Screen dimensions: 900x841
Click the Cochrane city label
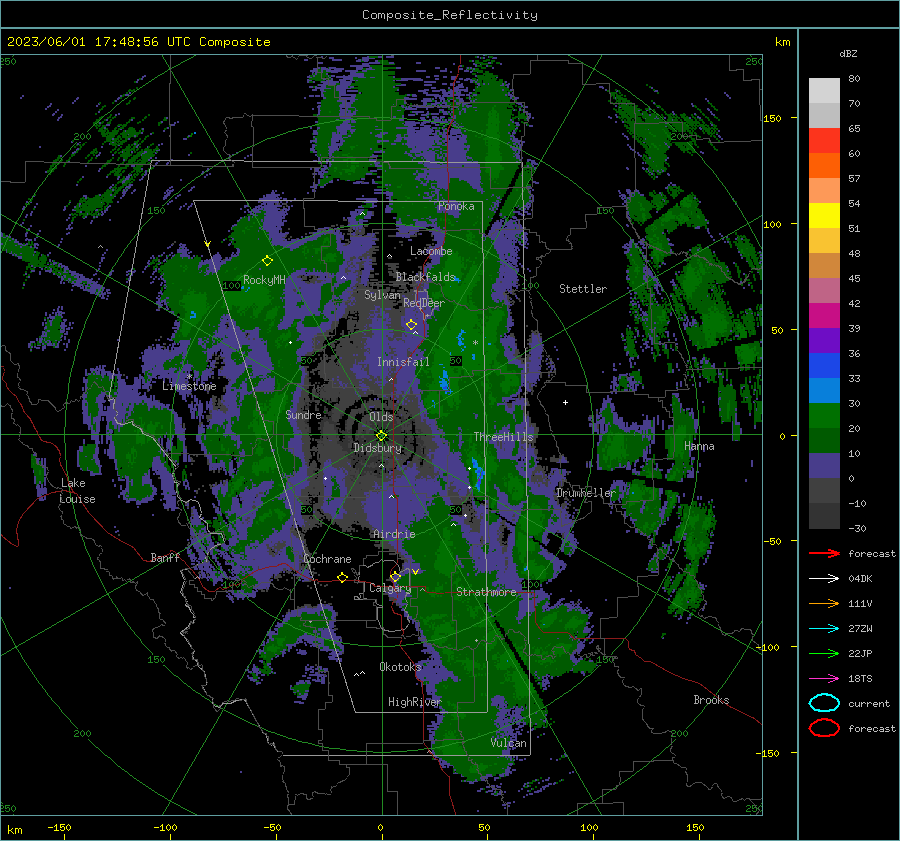(x=327, y=559)
